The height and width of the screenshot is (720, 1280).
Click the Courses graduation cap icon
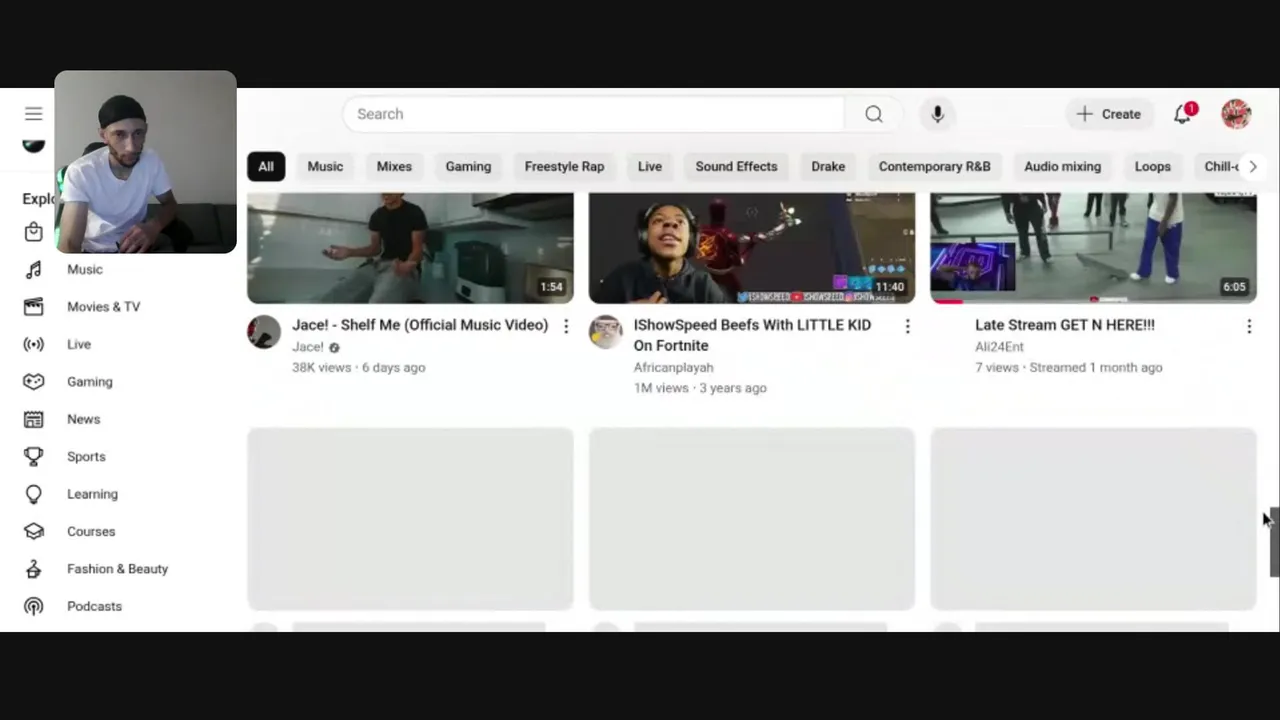[33, 531]
